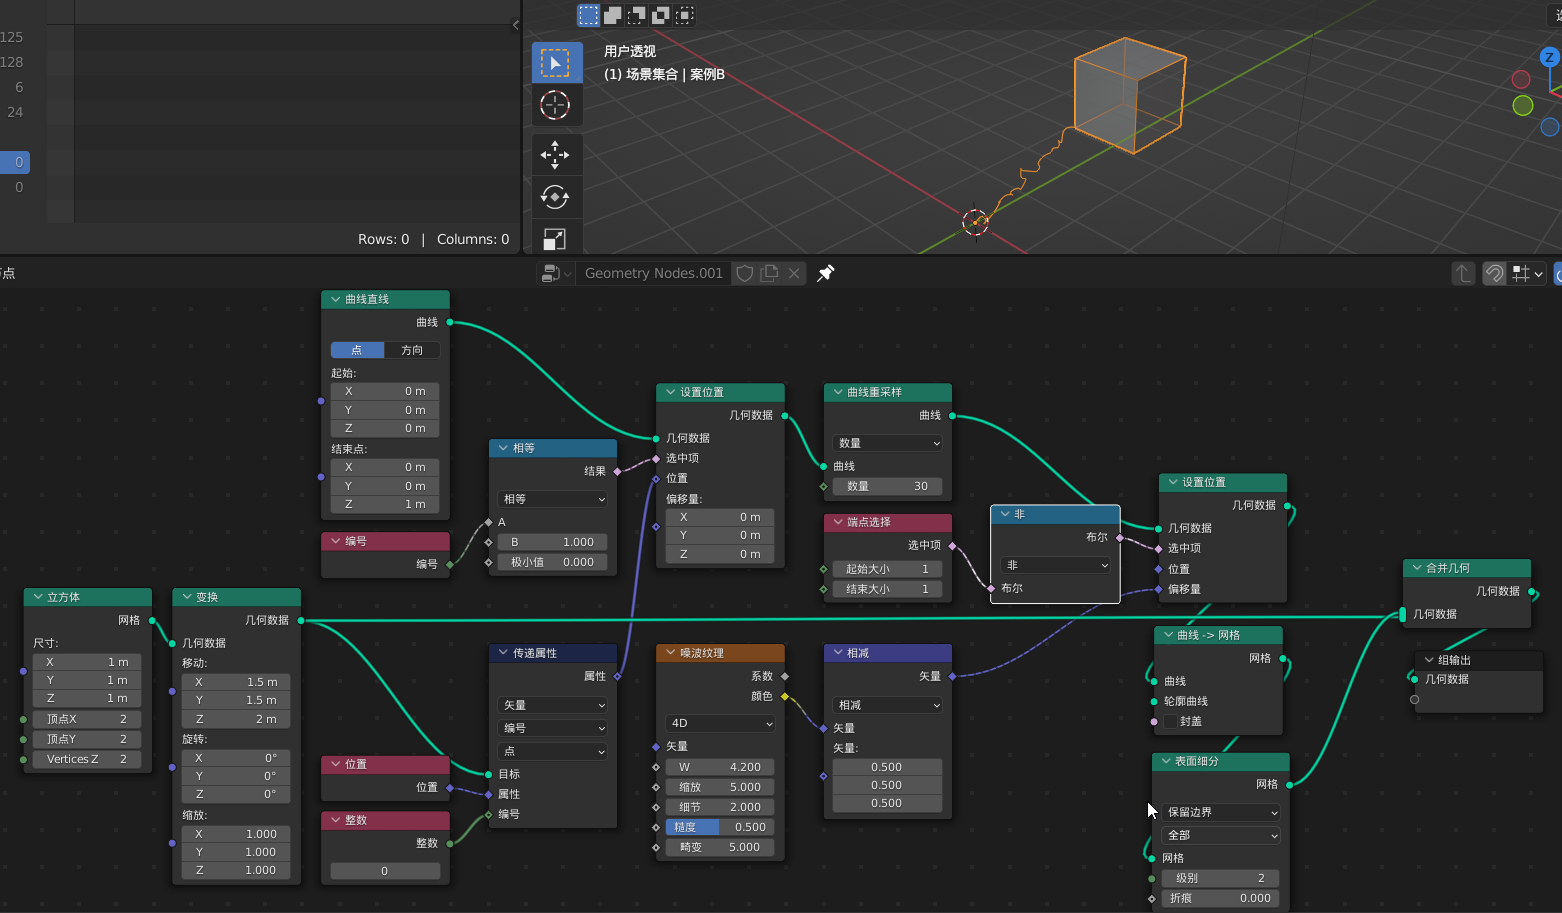This screenshot has height=913, width=1562.
Task: Go to parent node tree arrow
Action: pos(1463,273)
